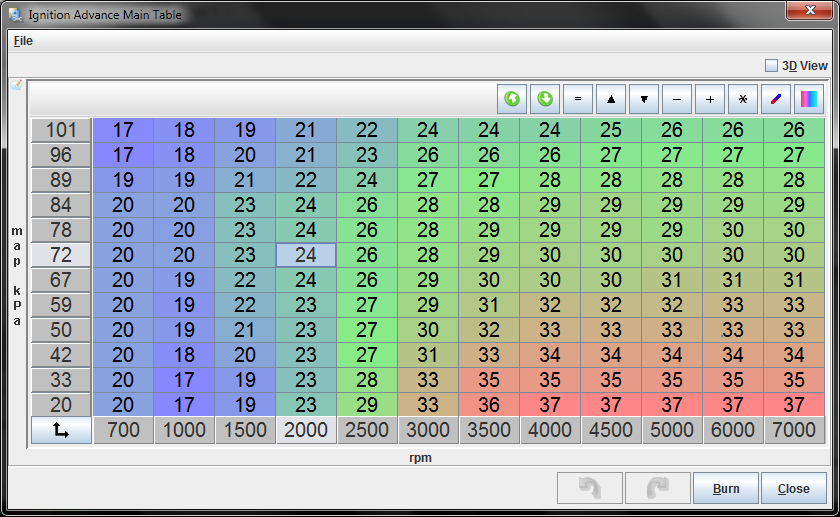Screen dimensions: 840x517
Task: Click the green down-arrow toolbar icon
Action: click(x=545, y=99)
